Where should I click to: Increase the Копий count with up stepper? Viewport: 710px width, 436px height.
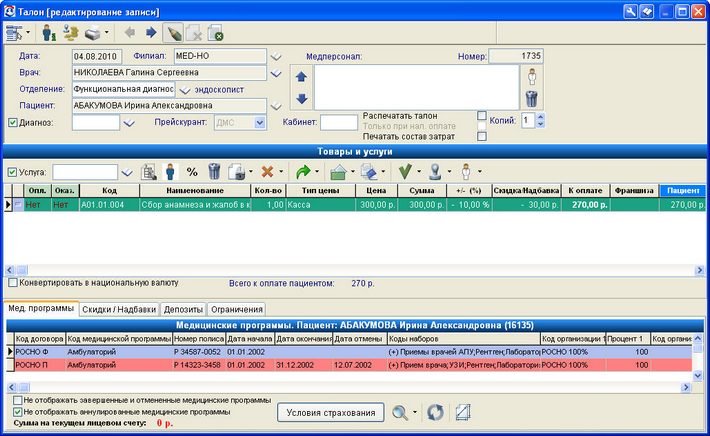tap(540, 117)
